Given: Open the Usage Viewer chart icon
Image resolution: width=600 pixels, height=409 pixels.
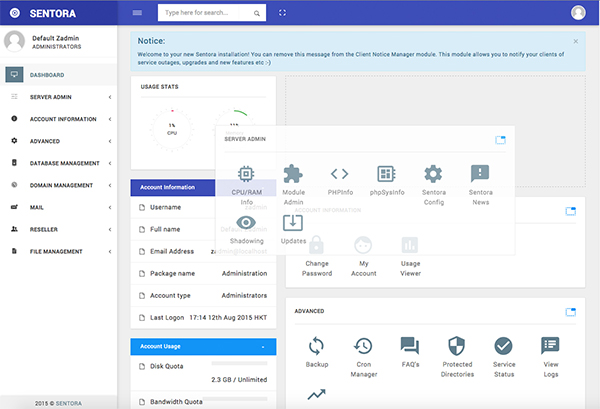Looking at the screenshot, I should [410, 245].
